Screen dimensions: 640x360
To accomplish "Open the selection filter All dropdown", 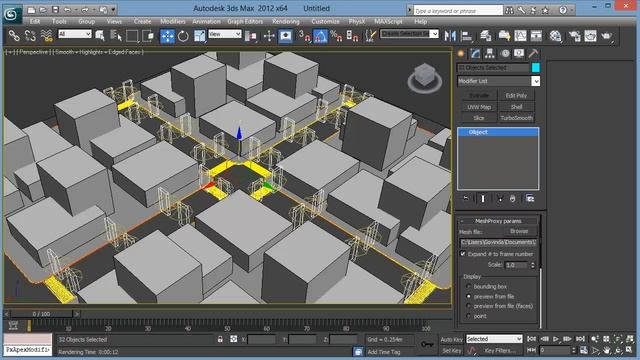I will [75, 34].
